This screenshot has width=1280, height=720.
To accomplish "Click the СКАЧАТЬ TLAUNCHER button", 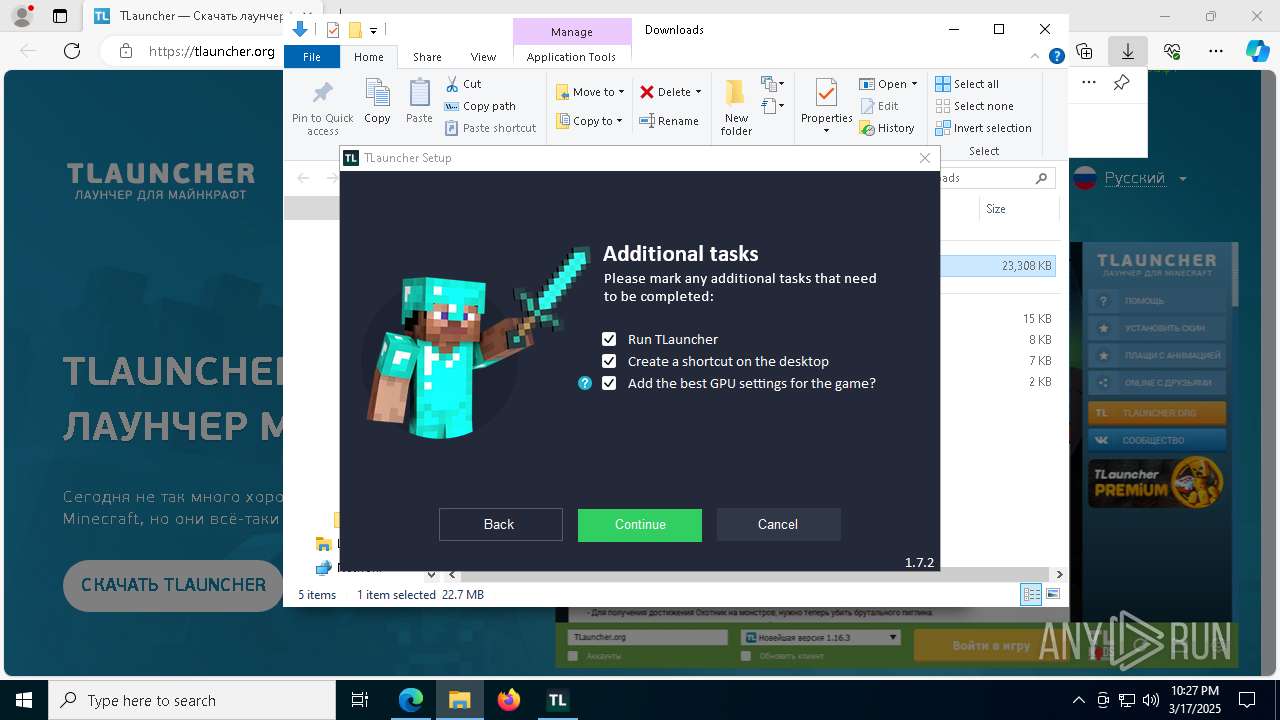I will 174,585.
